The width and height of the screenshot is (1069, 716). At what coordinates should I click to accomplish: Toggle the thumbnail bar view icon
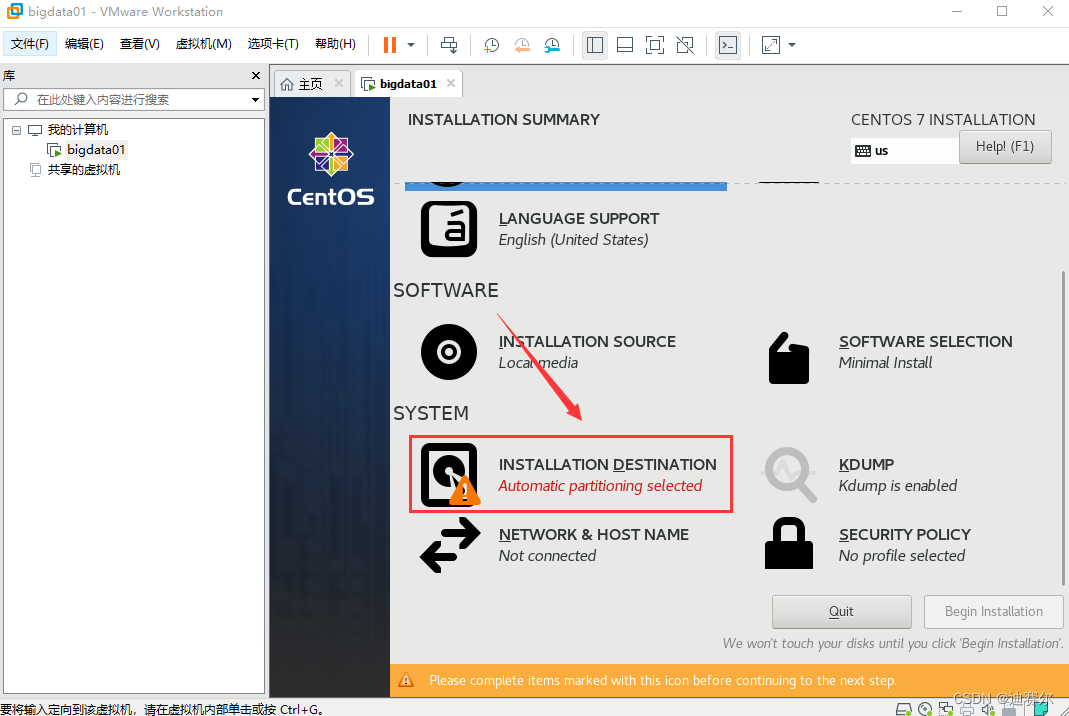tap(624, 45)
